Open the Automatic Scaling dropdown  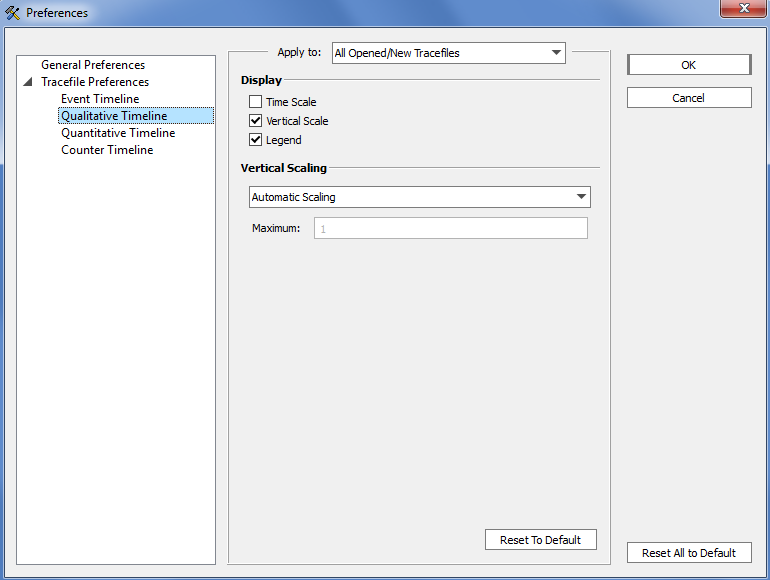coord(419,197)
